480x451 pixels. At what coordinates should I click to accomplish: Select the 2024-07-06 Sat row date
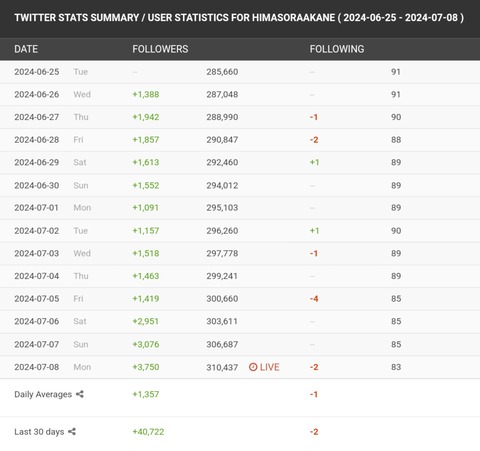click(x=37, y=321)
